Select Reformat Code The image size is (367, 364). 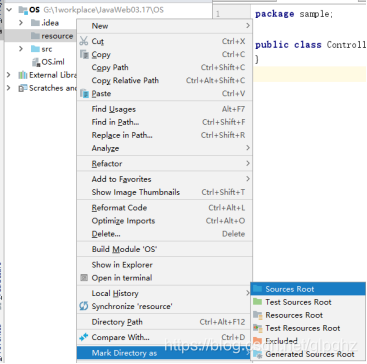pos(165,208)
